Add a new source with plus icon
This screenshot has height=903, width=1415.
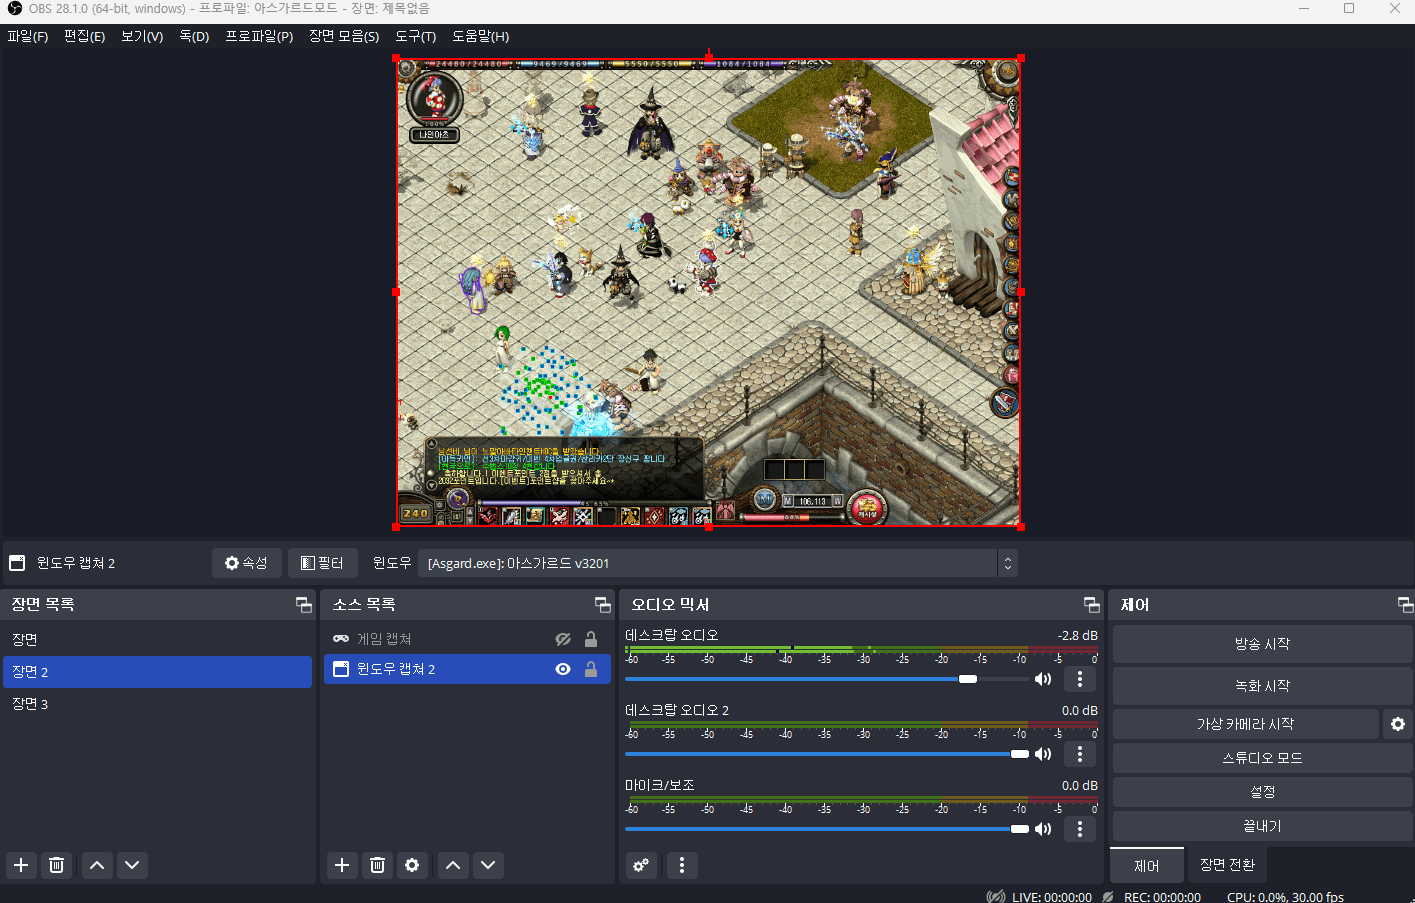(x=342, y=865)
